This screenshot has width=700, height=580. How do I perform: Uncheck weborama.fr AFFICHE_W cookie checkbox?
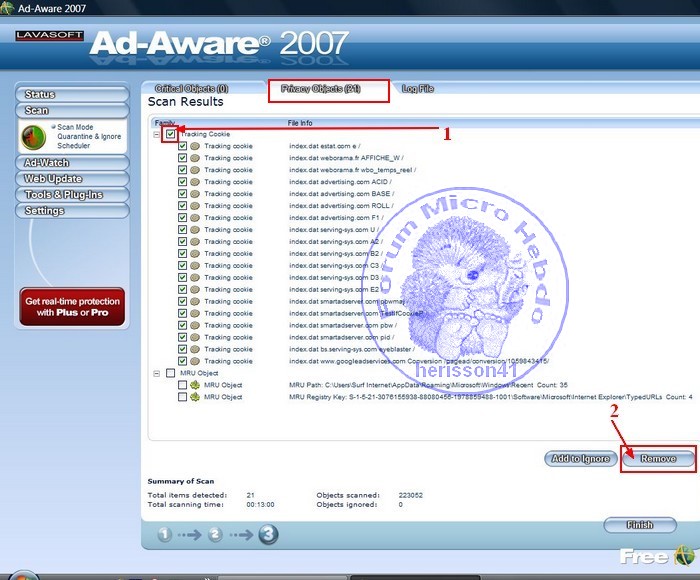pyautogui.click(x=182, y=158)
